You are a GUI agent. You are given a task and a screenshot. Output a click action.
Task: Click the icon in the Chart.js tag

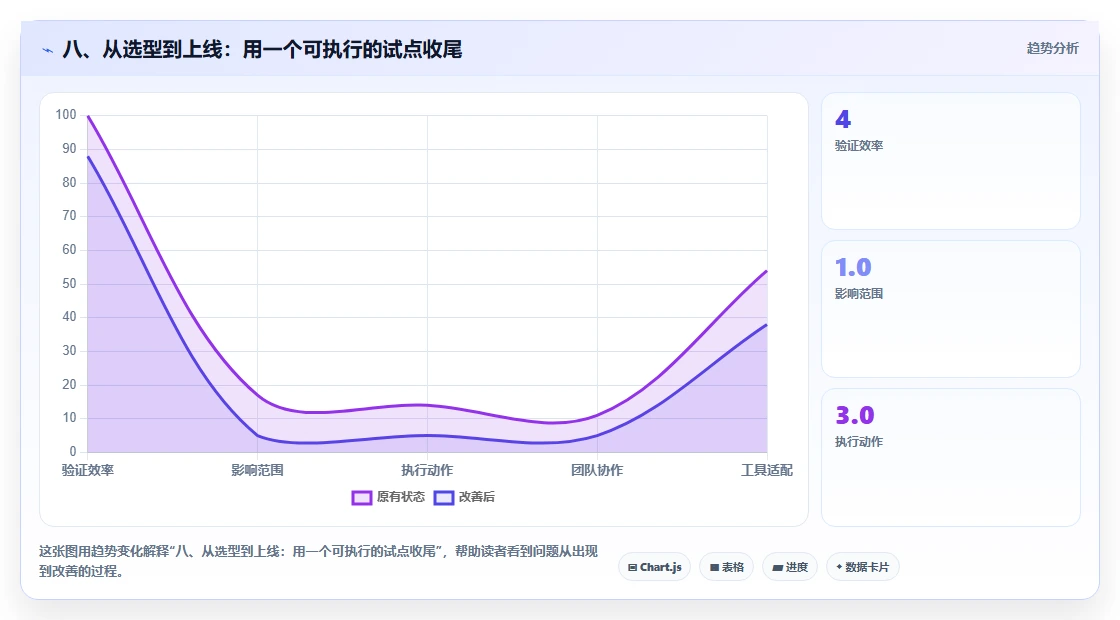tap(632, 568)
